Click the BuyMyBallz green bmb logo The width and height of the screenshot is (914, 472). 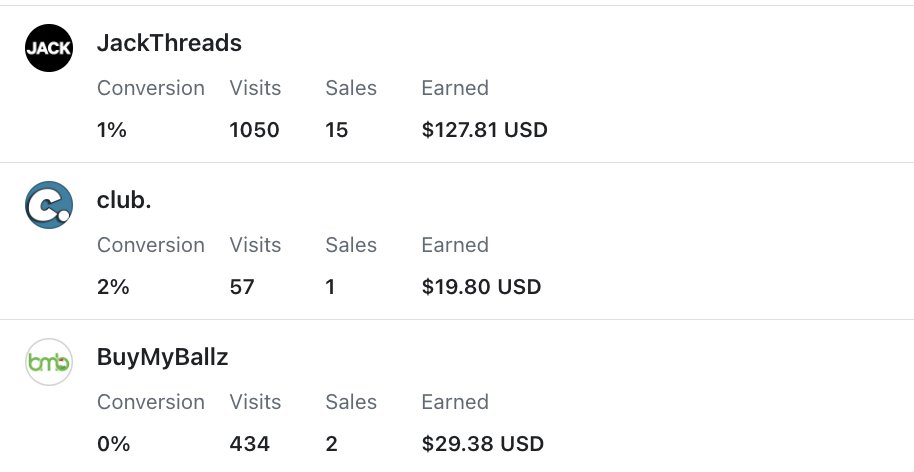click(49, 362)
